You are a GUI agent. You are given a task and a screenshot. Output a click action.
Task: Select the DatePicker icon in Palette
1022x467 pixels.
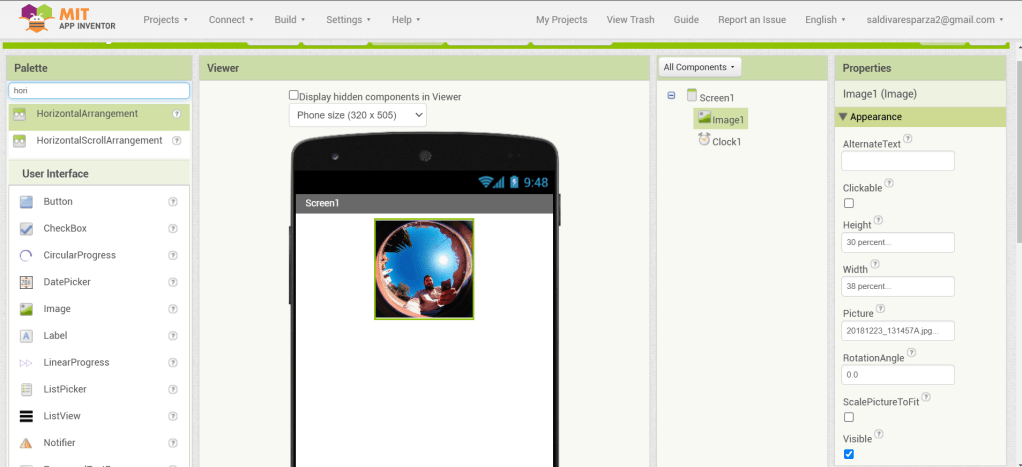[x=26, y=282]
